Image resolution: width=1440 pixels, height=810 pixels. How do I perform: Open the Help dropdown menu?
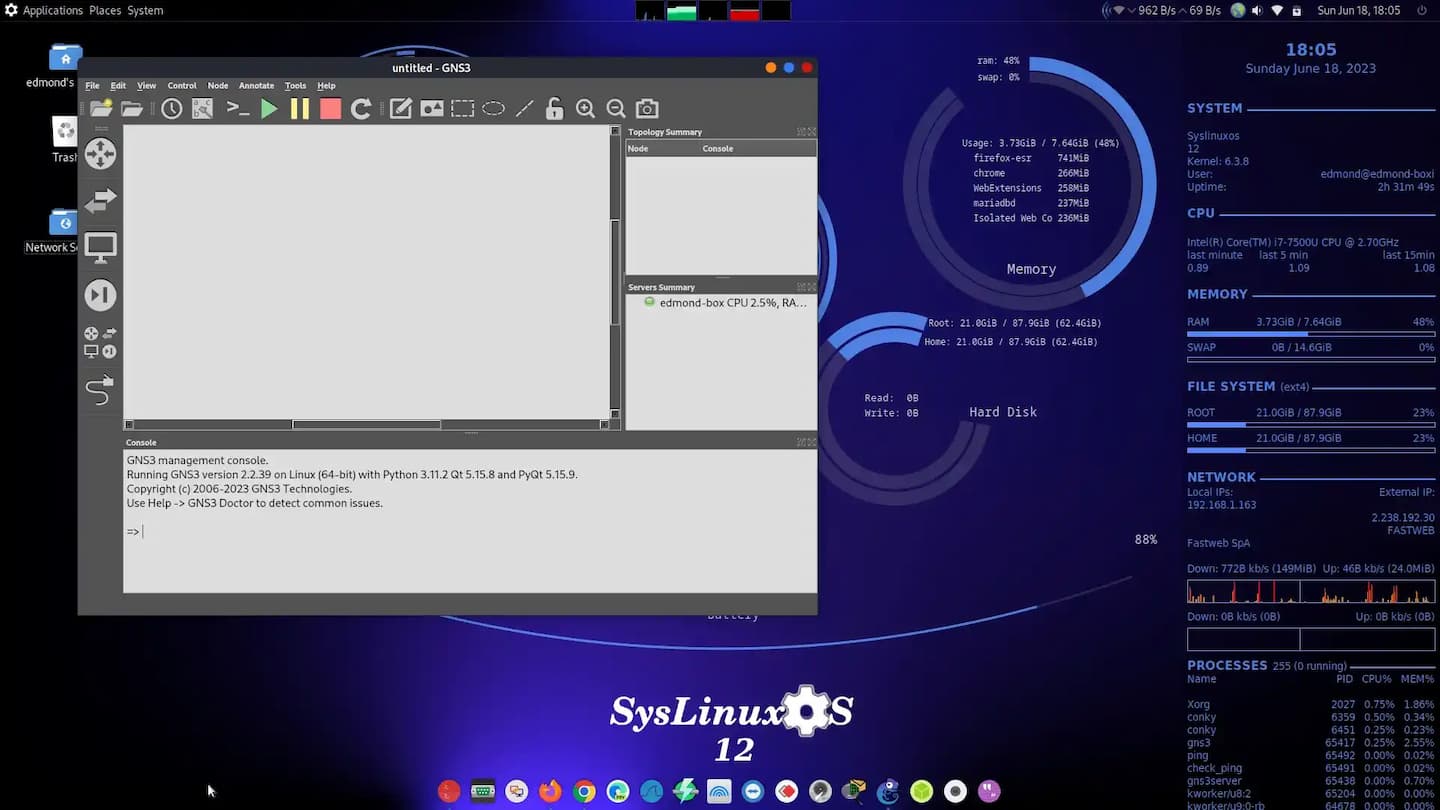(x=326, y=86)
